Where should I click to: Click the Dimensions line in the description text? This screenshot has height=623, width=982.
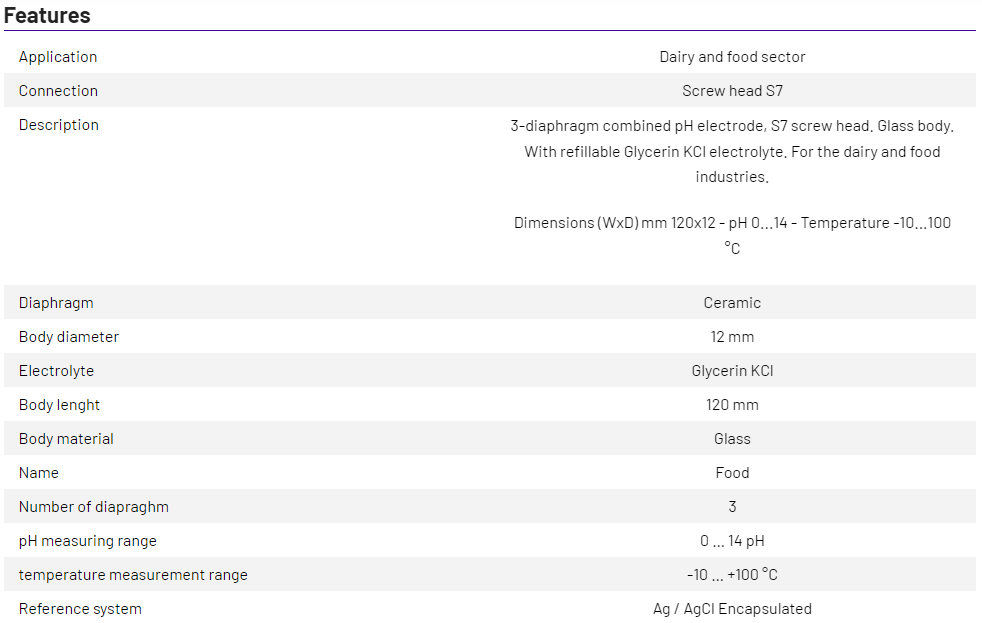pos(732,223)
